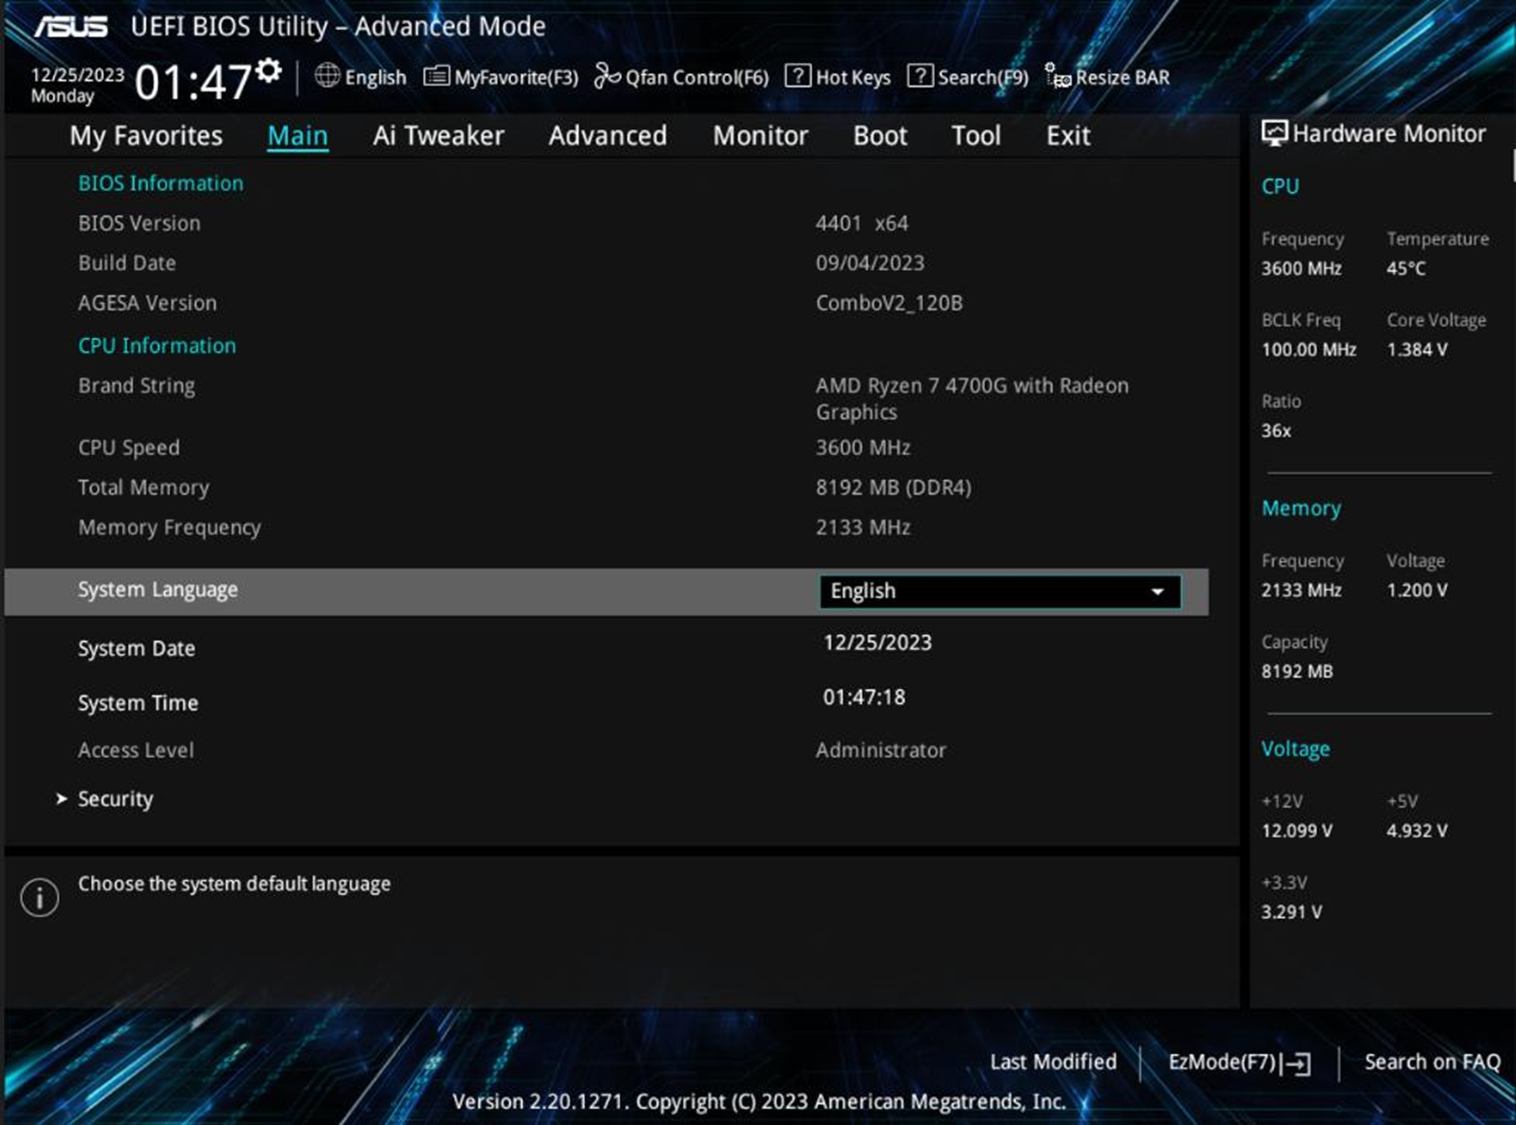Toggle the Resize BAR icon
1516x1125 pixels.
(1057, 76)
